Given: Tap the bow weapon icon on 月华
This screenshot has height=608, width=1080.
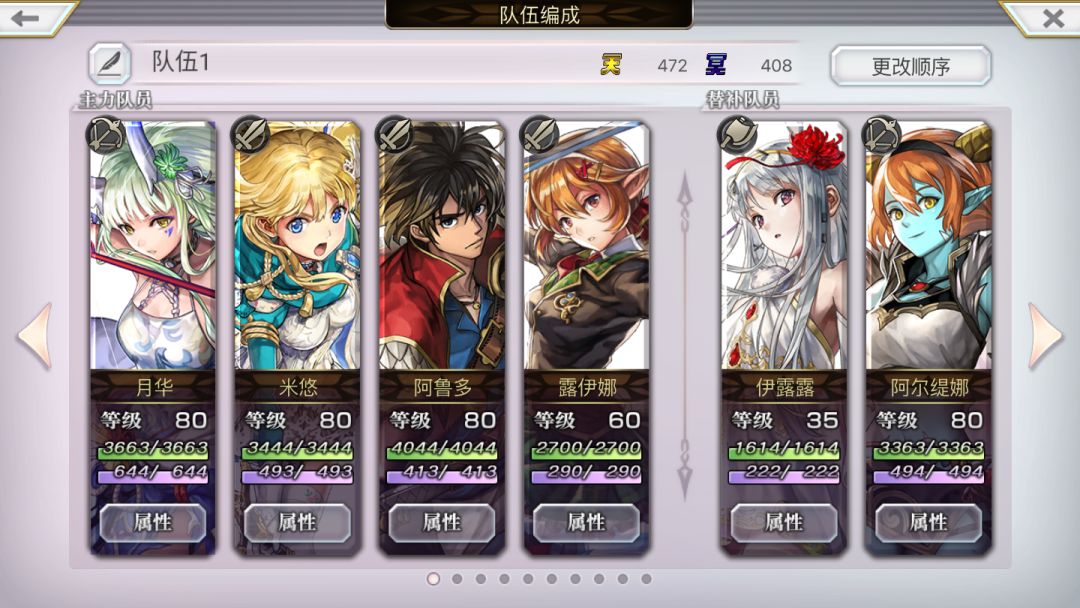Looking at the screenshot, I should tap(105, 134).
